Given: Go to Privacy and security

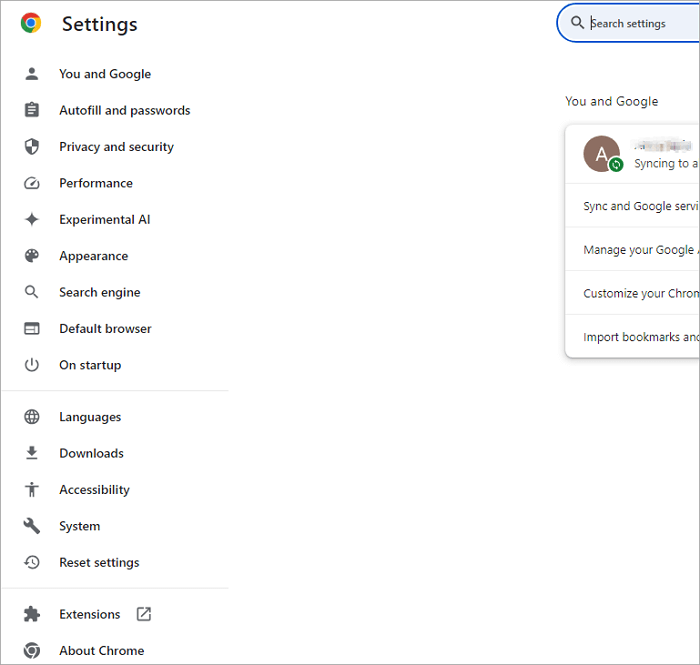Looking at the screenshot, I should 115,146.
